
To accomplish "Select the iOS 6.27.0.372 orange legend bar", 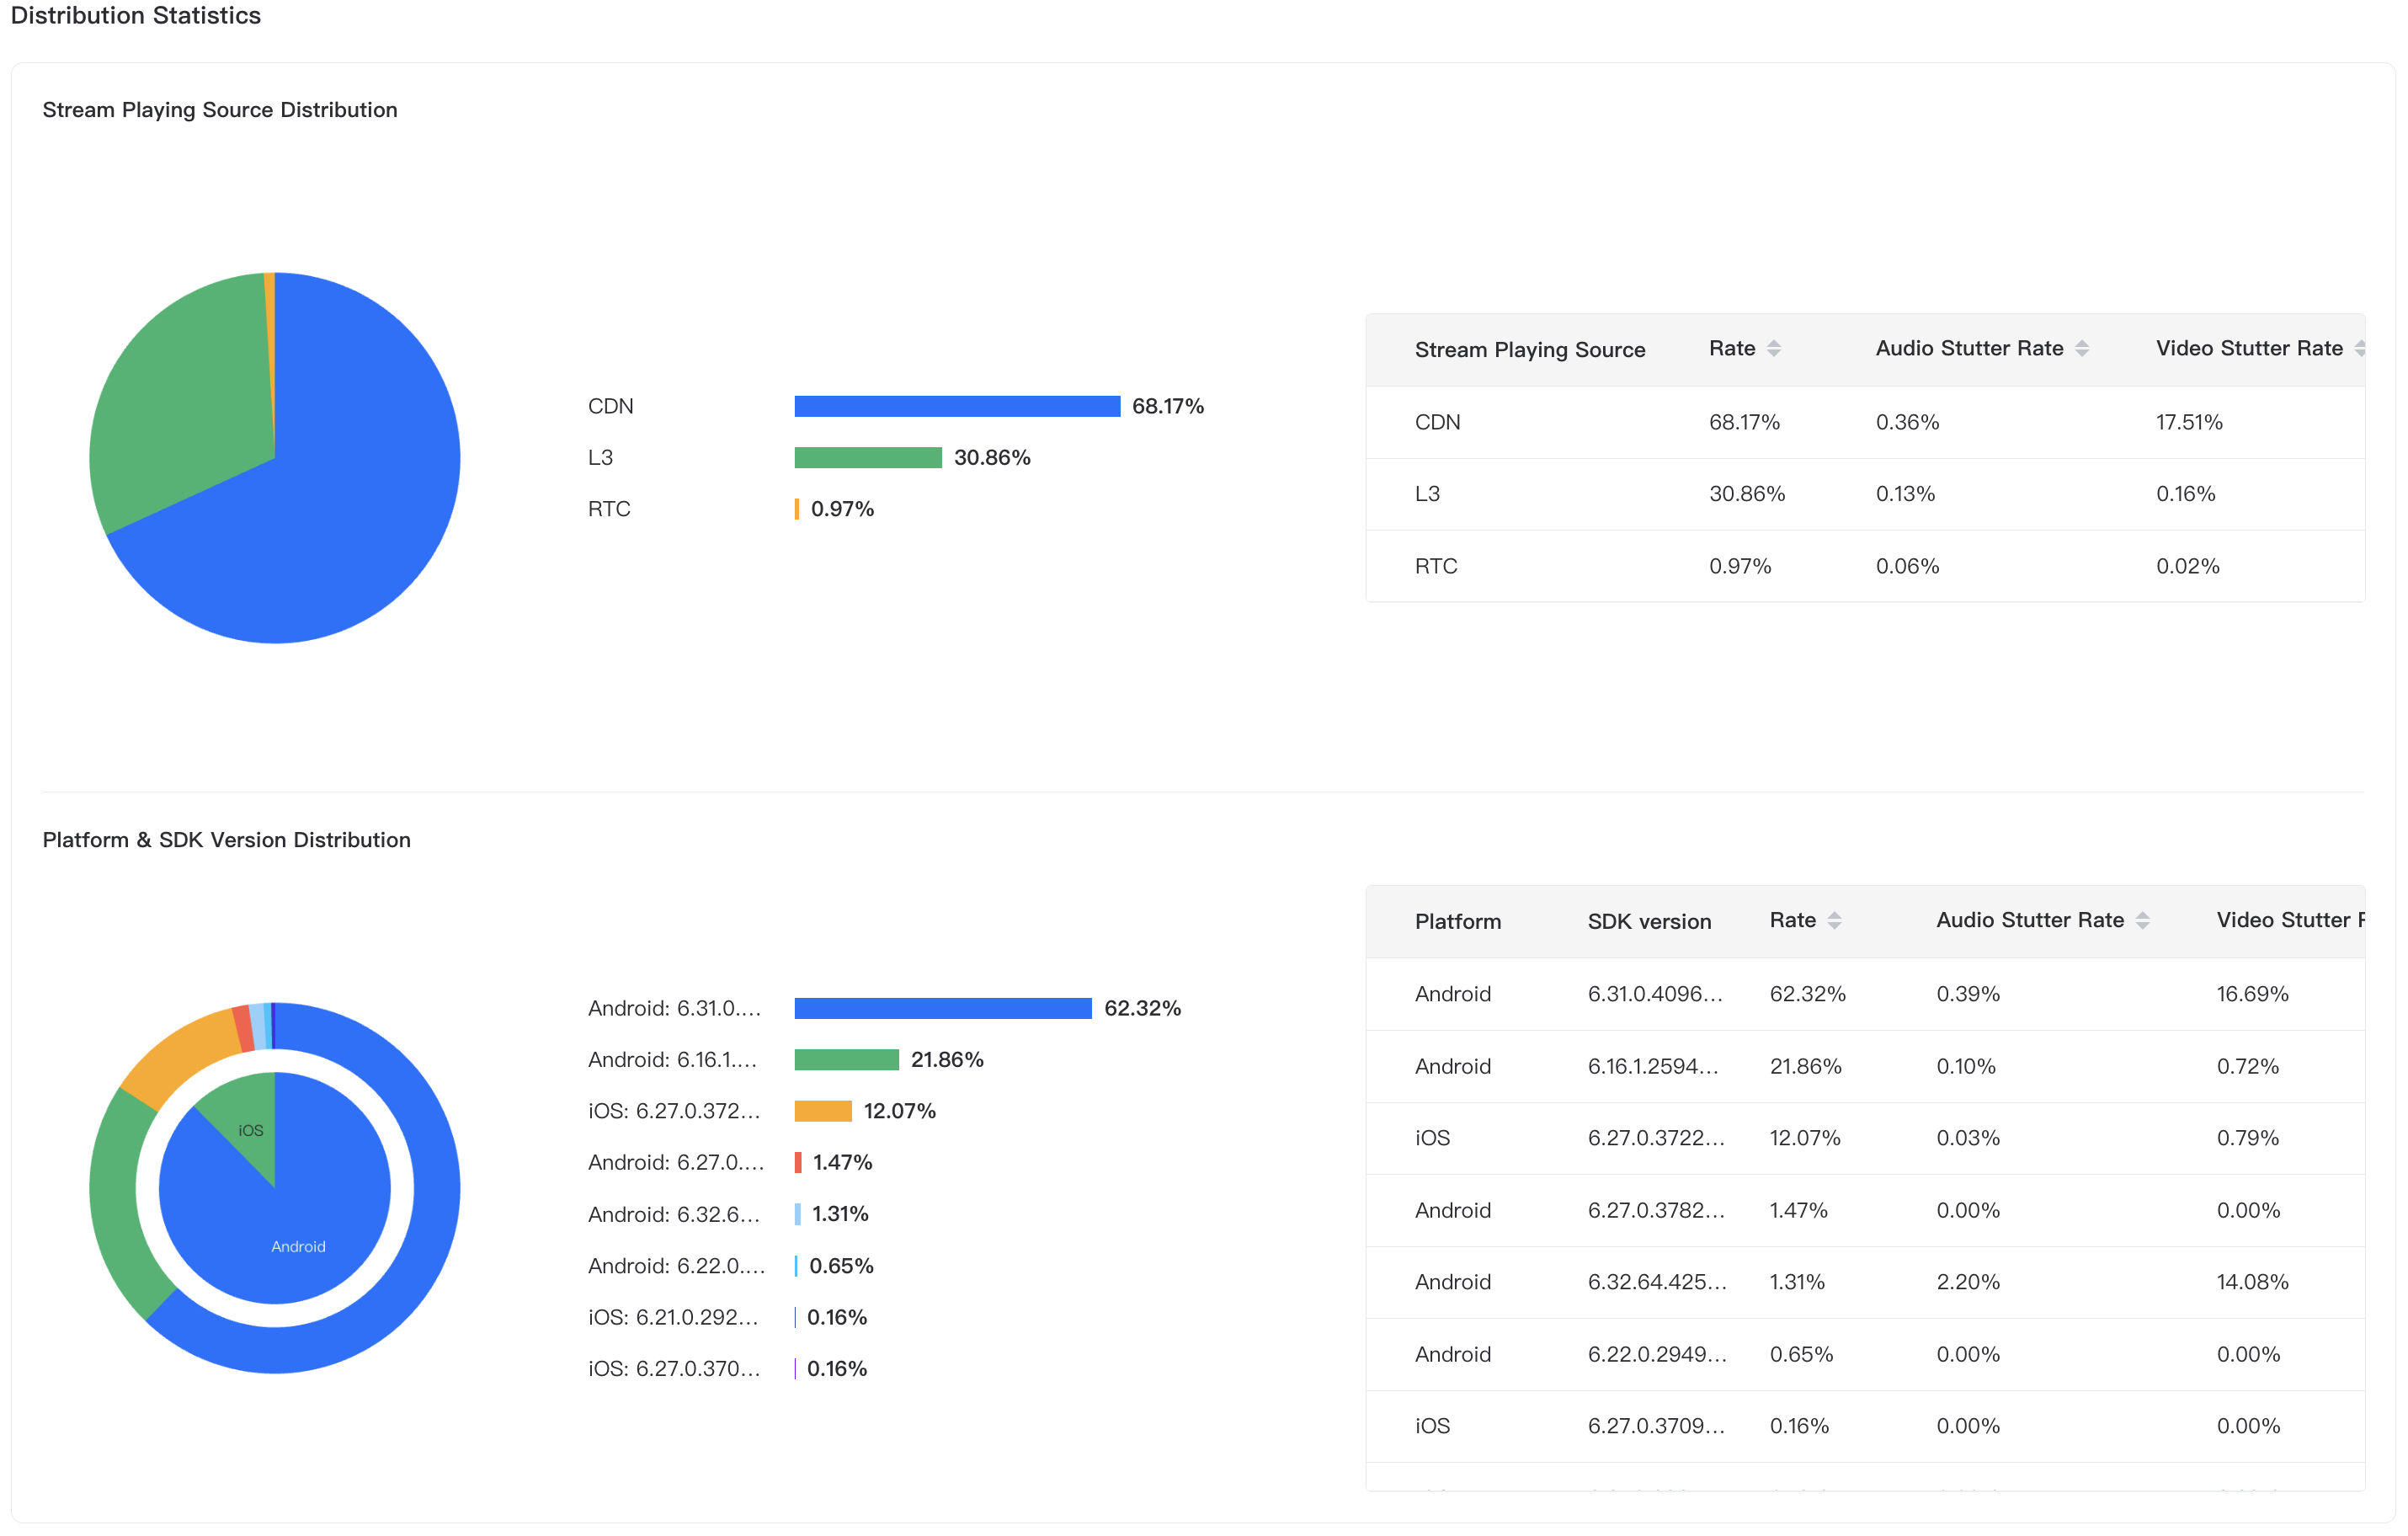I will click(x=822, y=1111).
